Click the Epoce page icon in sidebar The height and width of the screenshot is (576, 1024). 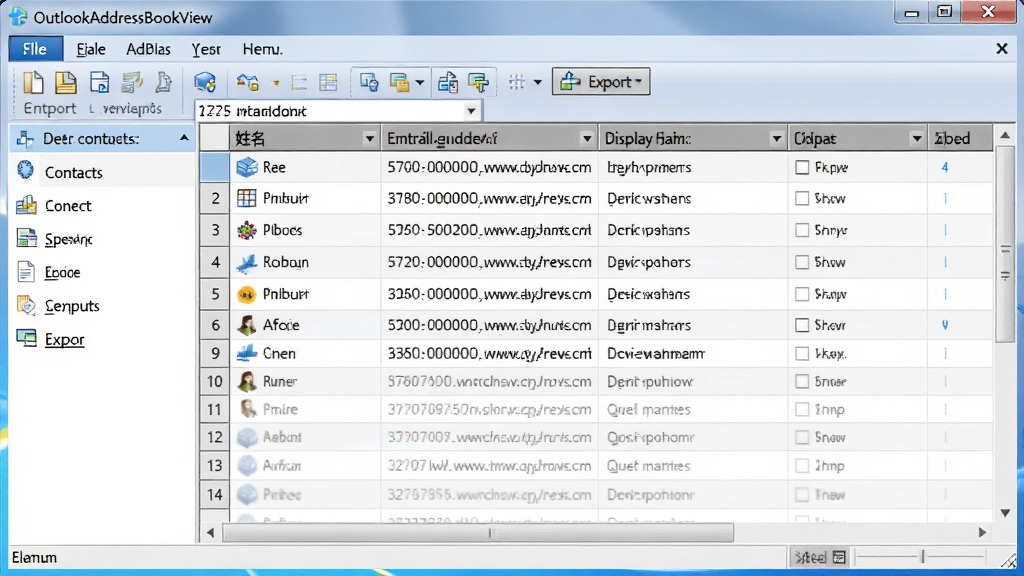click(26, 272)
